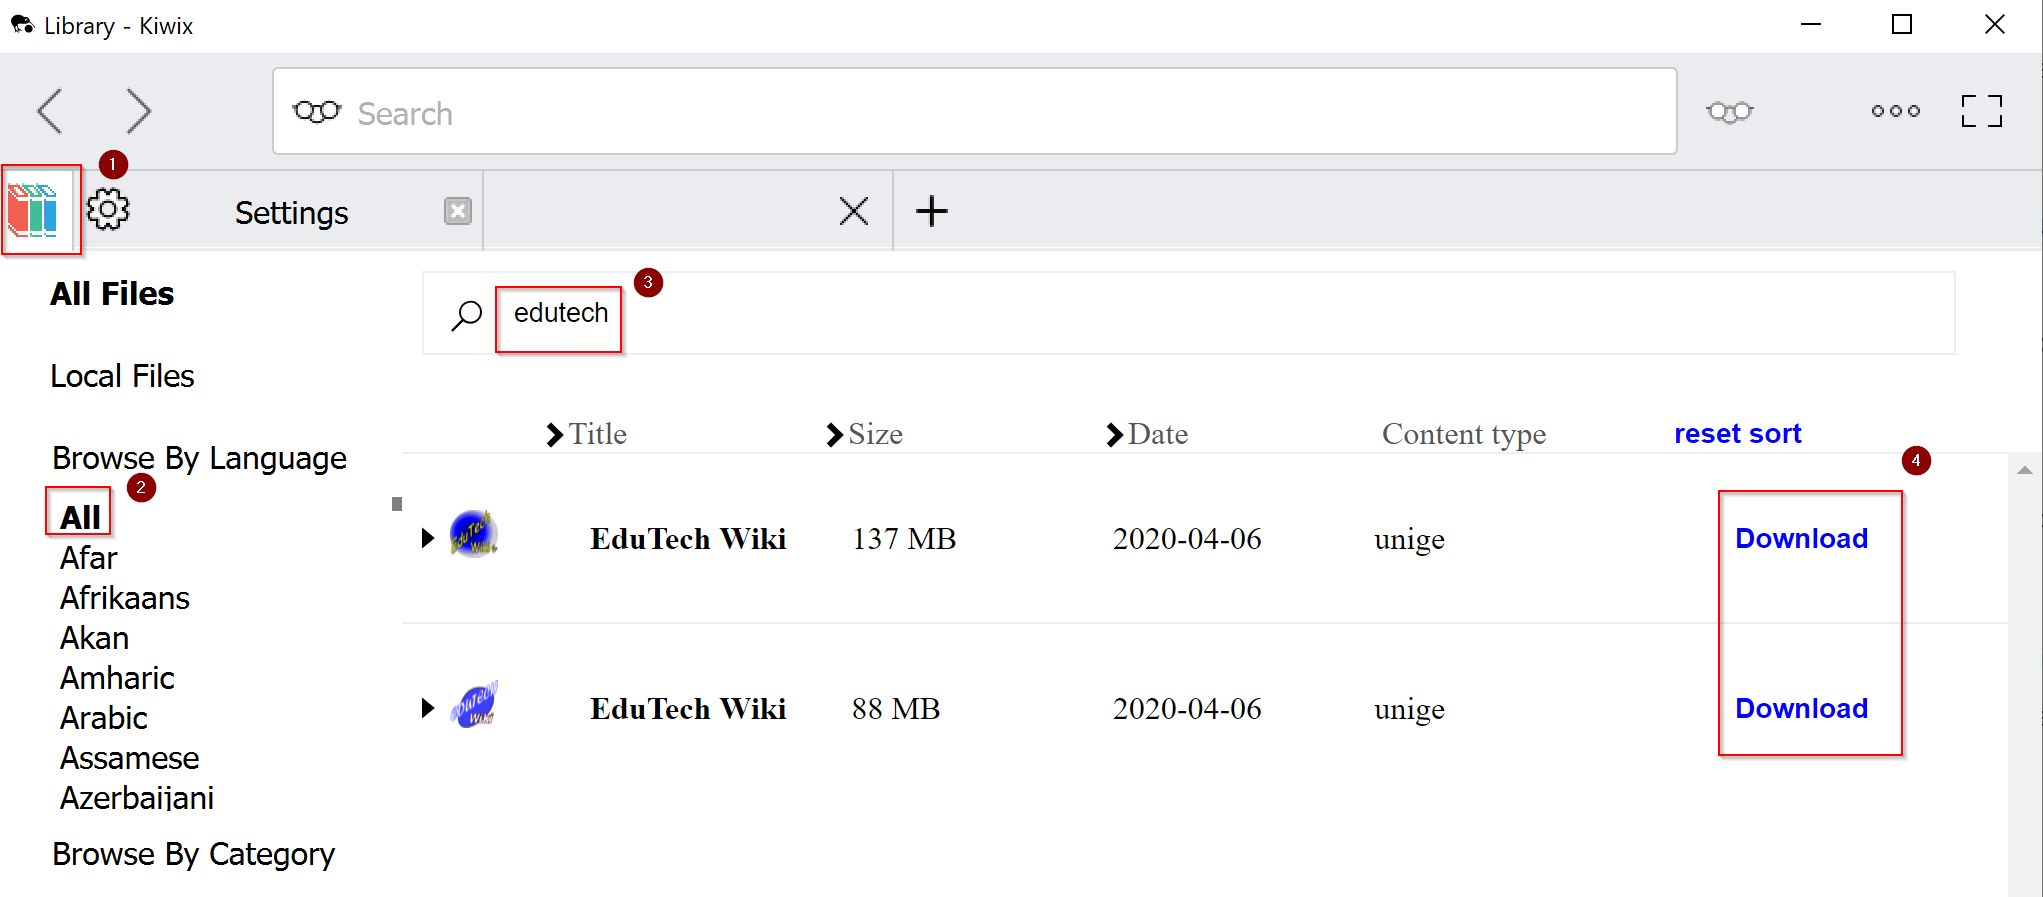Expand details of 137 MB EduTech Wiki

pyautogui.click(x=427, y=538)
